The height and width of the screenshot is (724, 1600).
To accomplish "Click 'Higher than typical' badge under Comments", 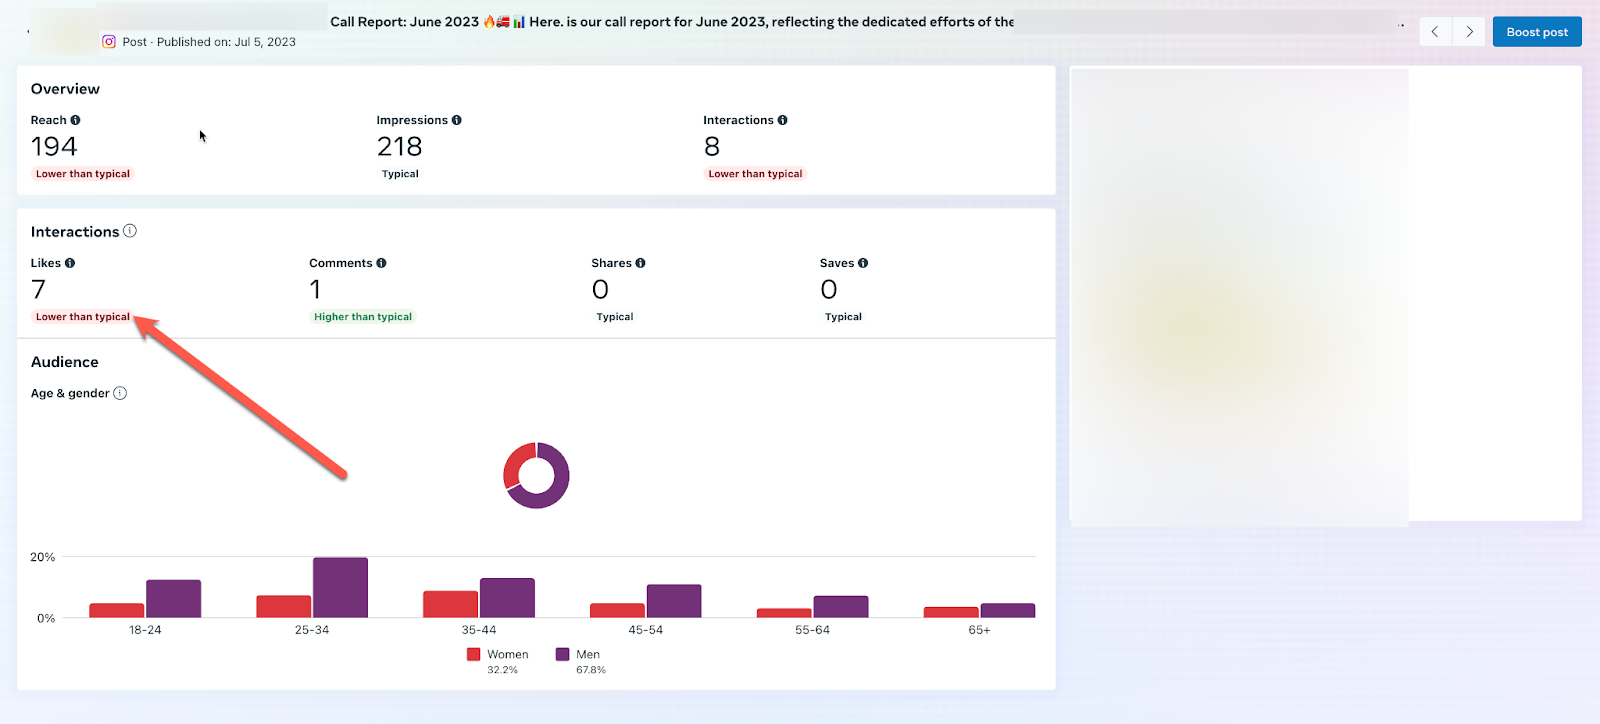I will click(x=363, y=317).
